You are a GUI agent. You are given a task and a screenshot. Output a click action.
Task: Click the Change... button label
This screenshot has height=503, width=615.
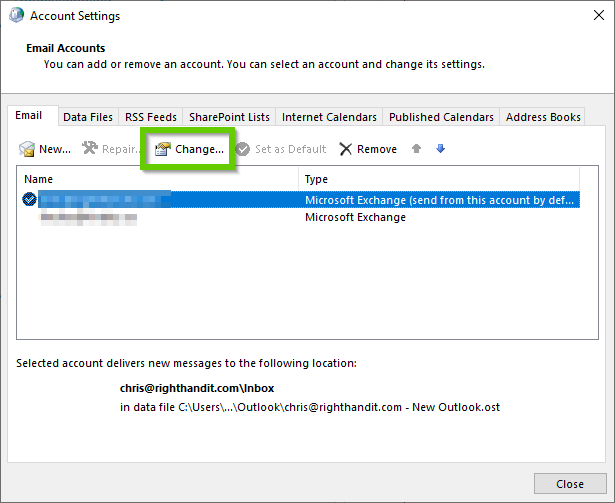coord(199,149)
